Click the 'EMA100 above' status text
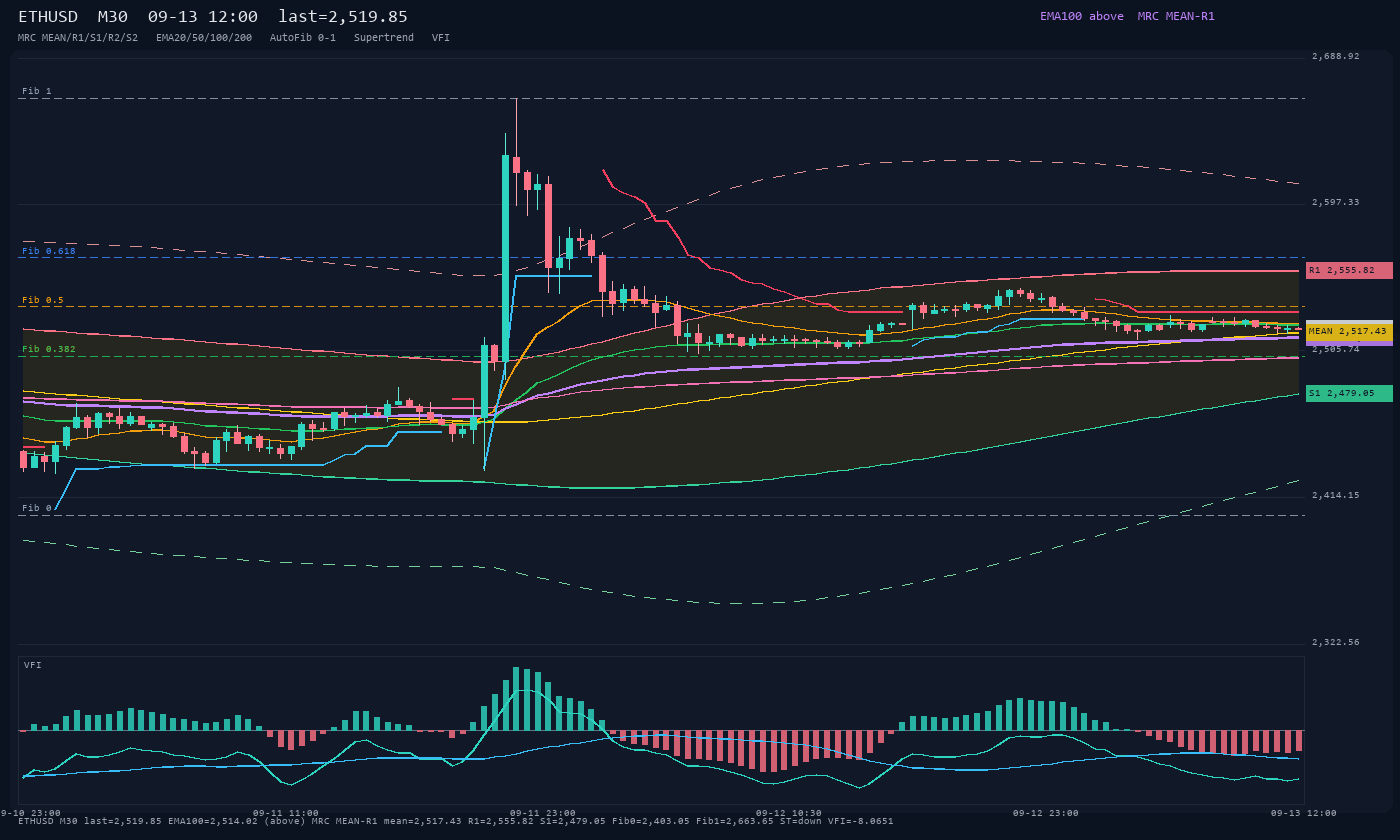This screenshot has height=840, width=1400. [1081, 16]
